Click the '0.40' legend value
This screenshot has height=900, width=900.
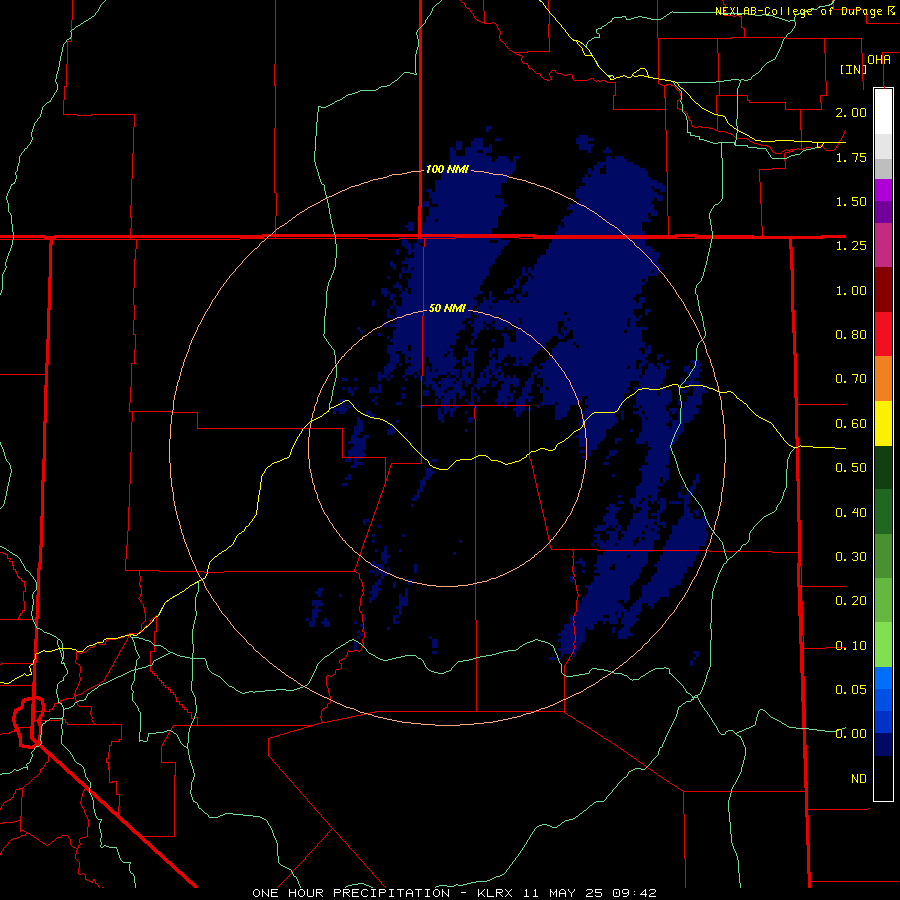point(851,513)
